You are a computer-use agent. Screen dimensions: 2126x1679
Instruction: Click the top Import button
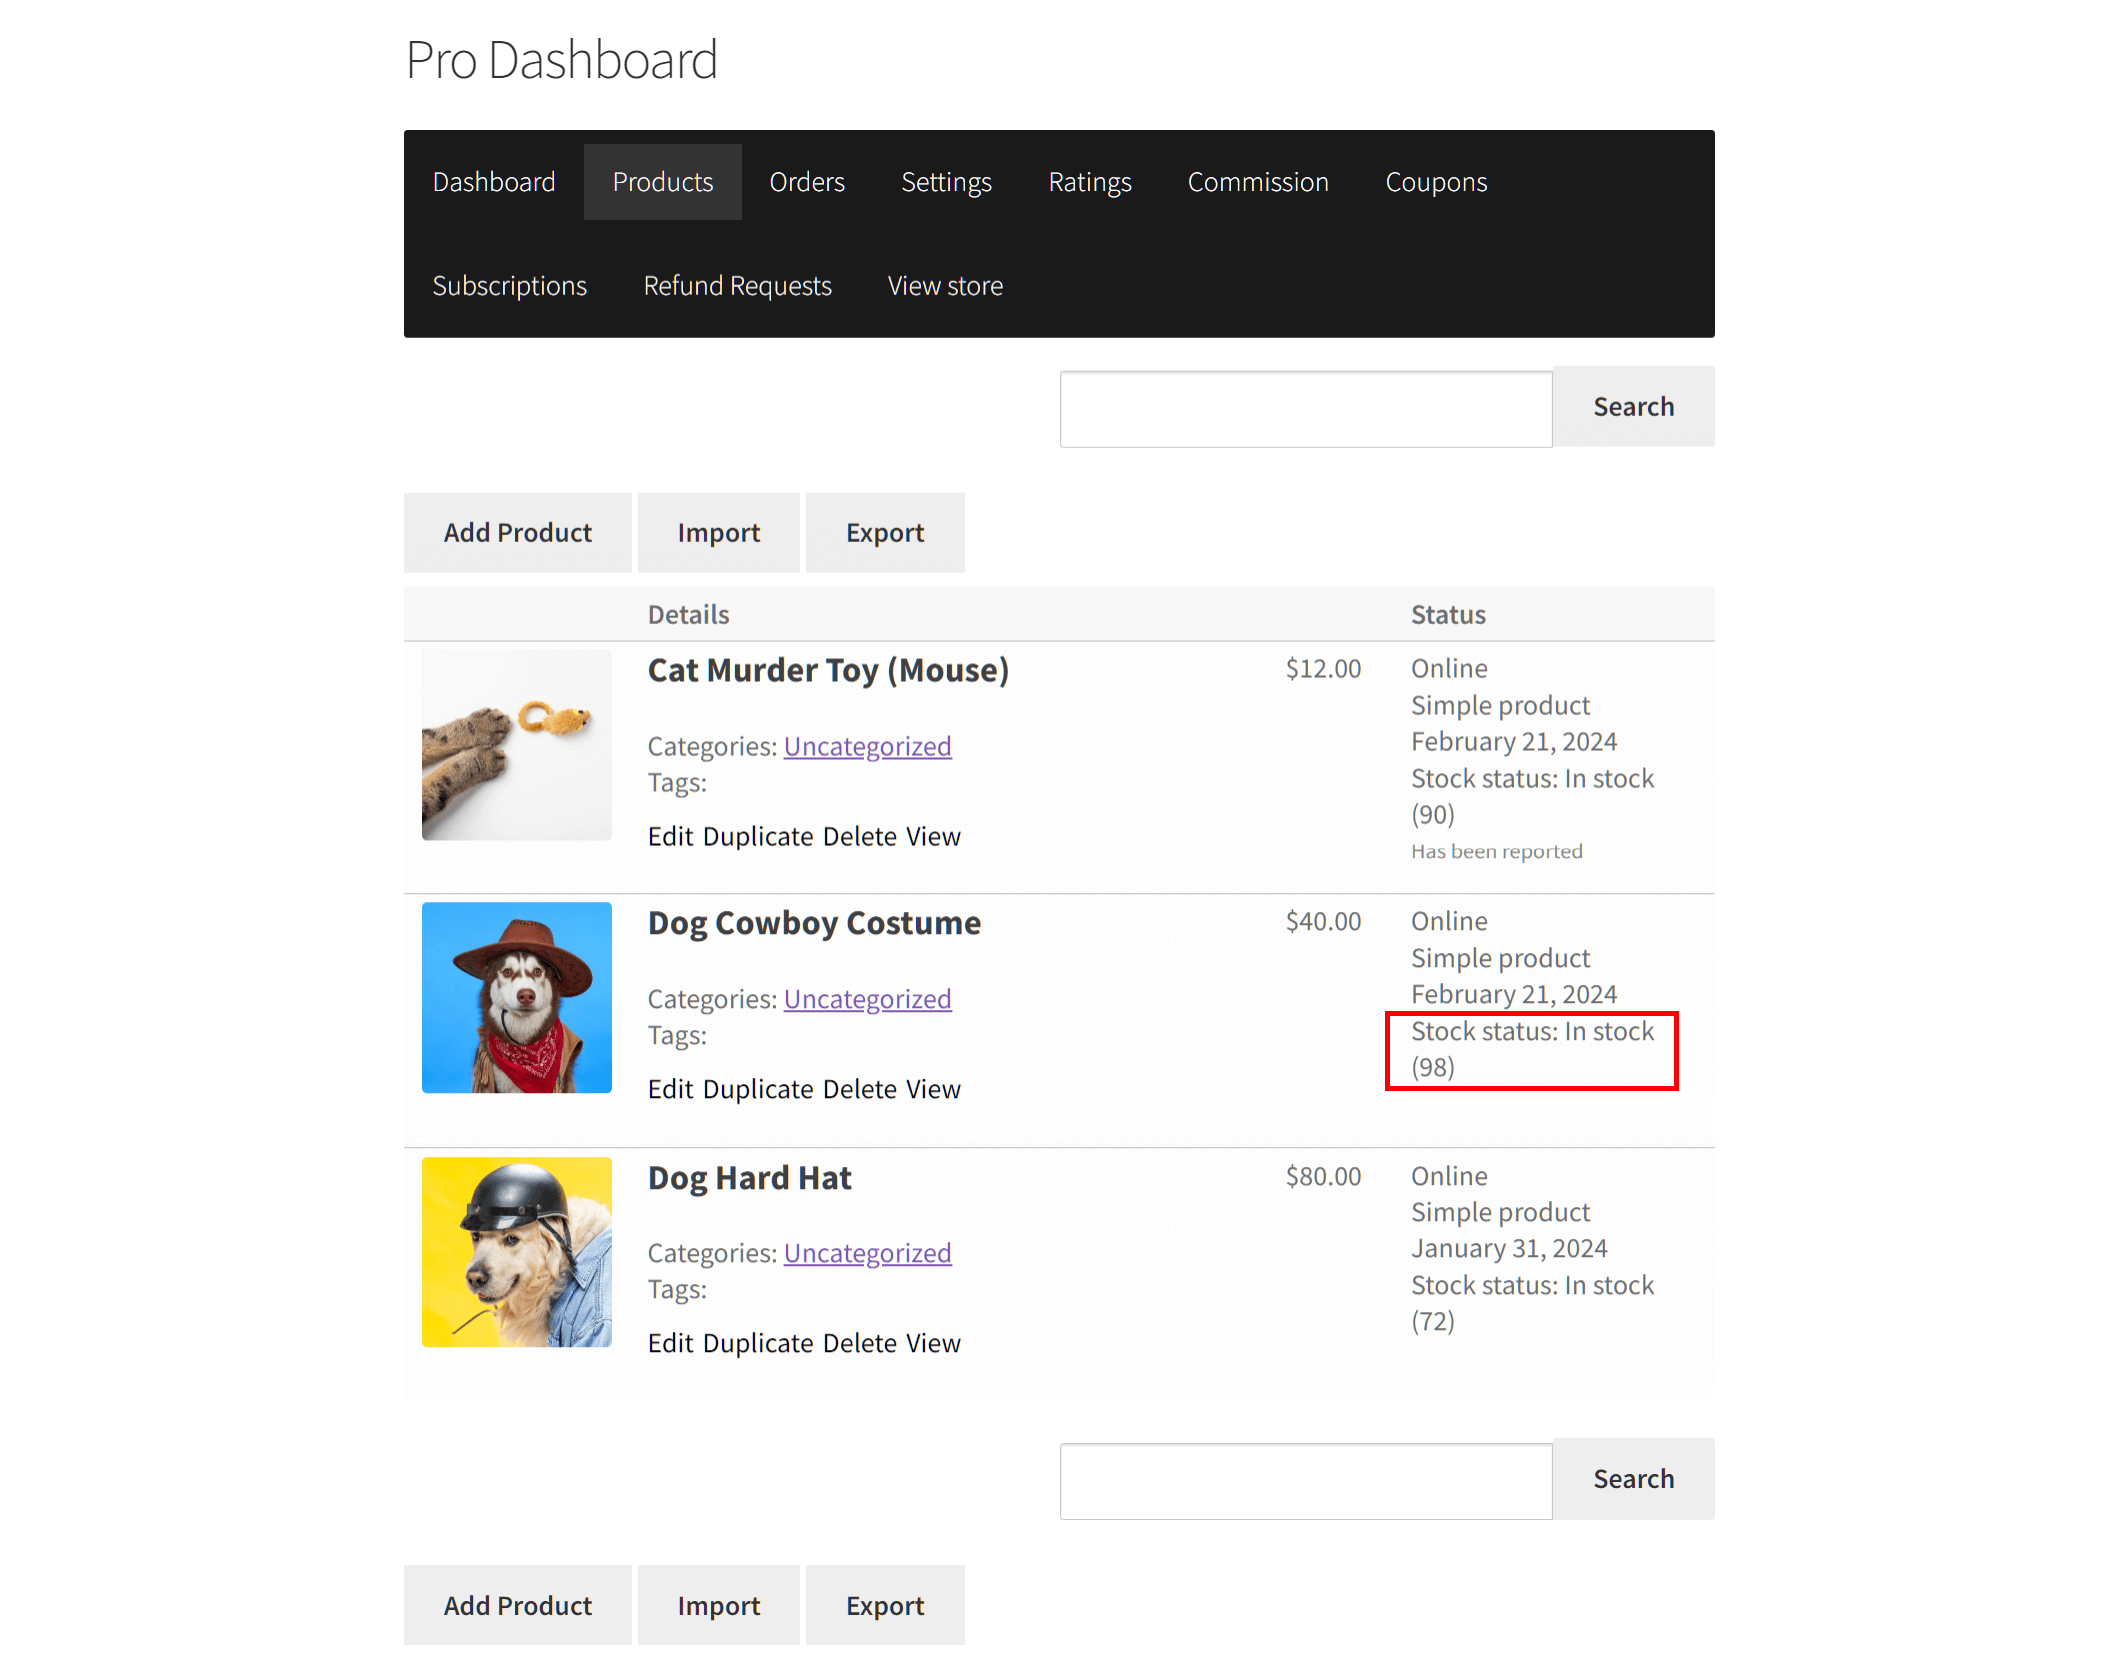[719, 532]
